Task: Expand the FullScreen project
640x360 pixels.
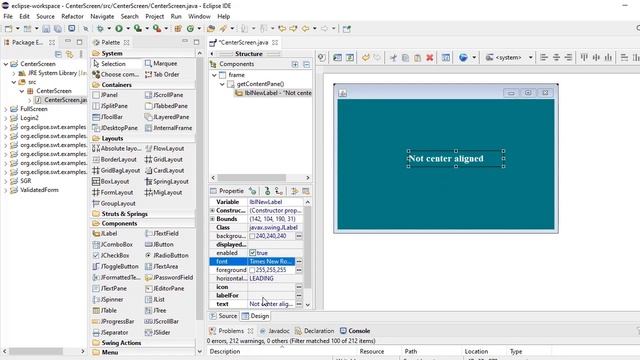Action: [6, 109]
